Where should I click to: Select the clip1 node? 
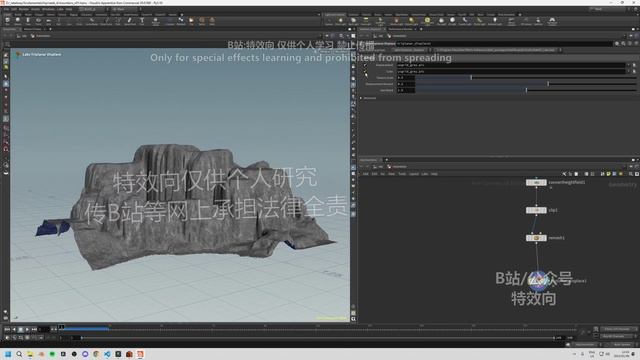pos(536,210)
